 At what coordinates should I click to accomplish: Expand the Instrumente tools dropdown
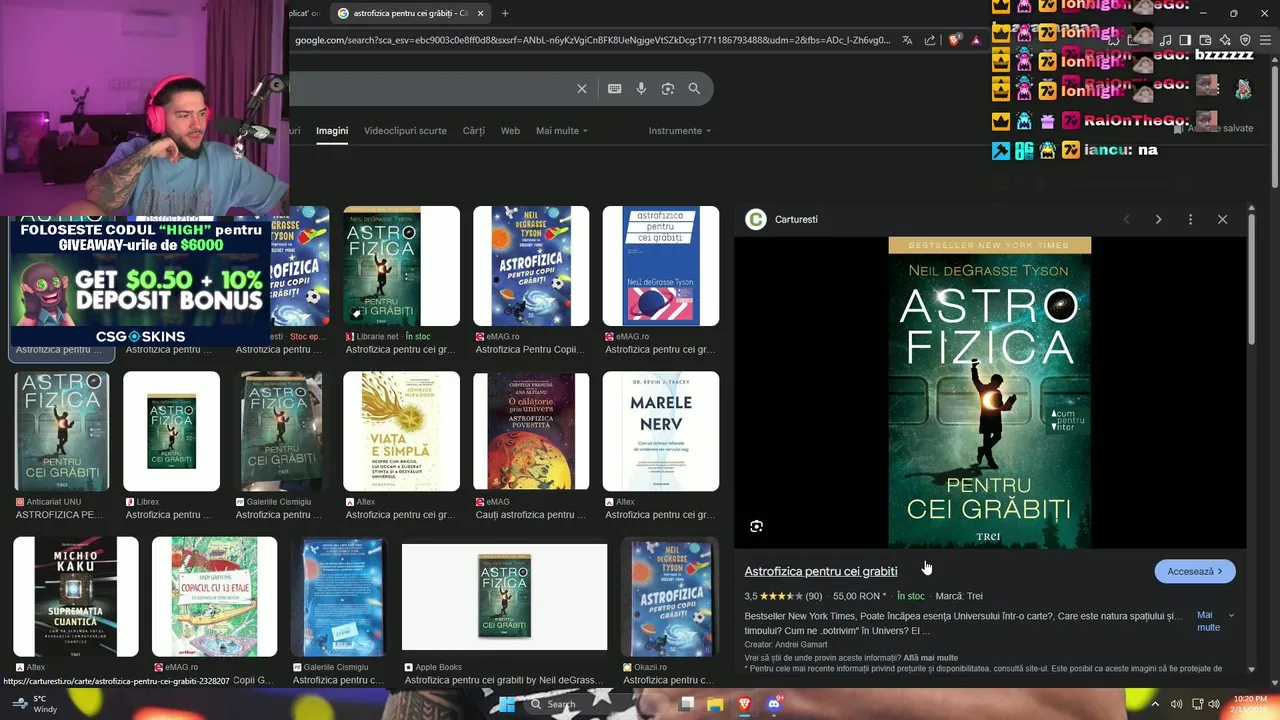[680, 131]
